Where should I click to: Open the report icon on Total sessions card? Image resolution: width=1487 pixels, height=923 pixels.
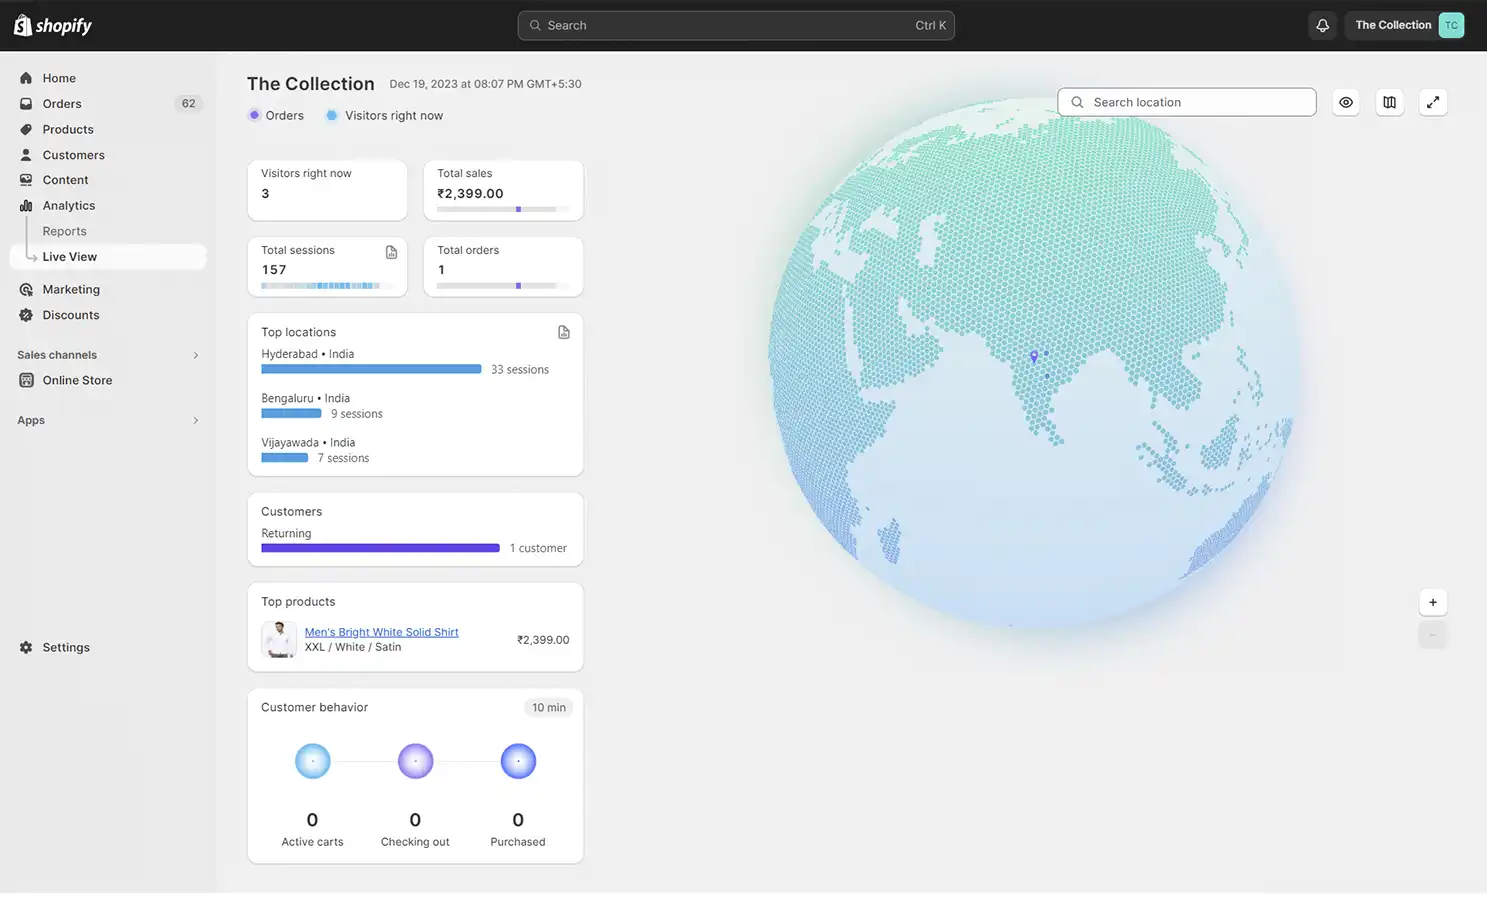coord(391,252)
